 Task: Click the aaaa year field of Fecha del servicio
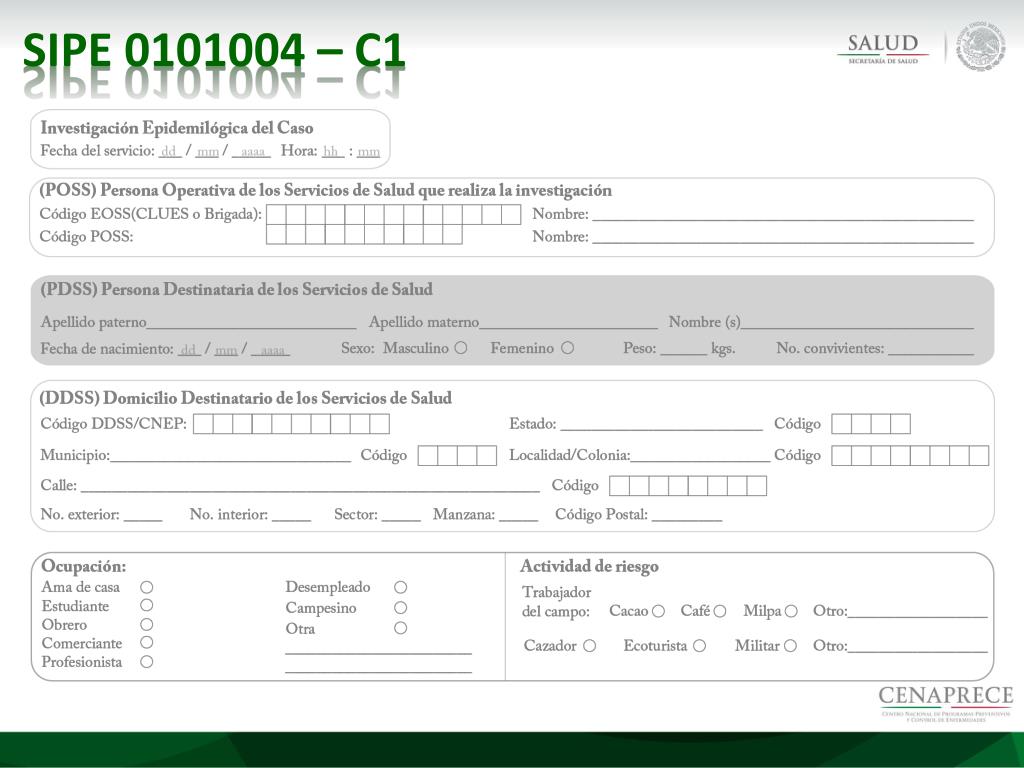tap(251, 152)
